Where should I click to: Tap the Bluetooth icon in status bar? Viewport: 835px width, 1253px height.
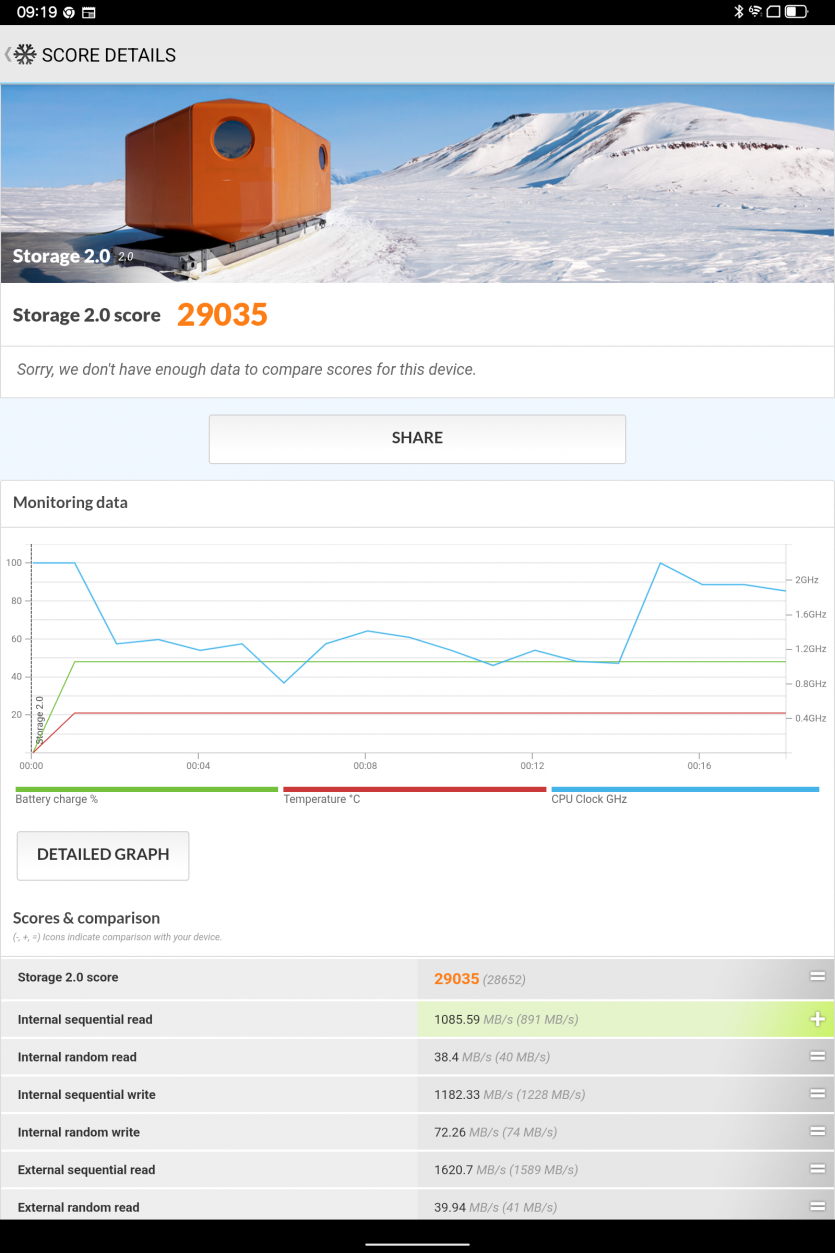pyautogui.click(x=739, y=12)
